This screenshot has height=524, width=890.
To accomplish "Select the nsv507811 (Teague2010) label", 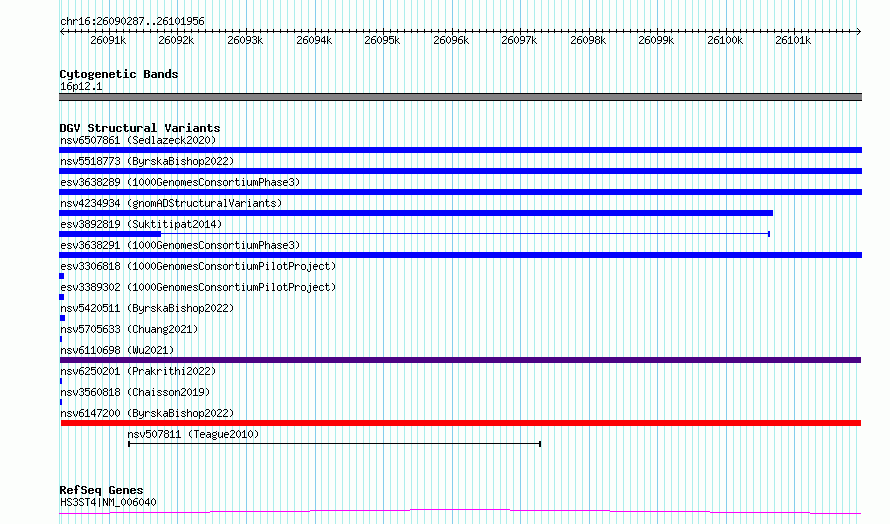I will pyautogui.click(x=193, y=434).
